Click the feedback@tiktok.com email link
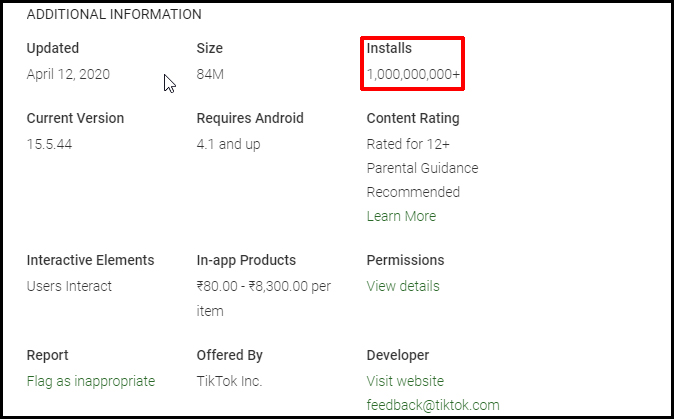Viewport: 674px width, 419px height. [433, 405]
